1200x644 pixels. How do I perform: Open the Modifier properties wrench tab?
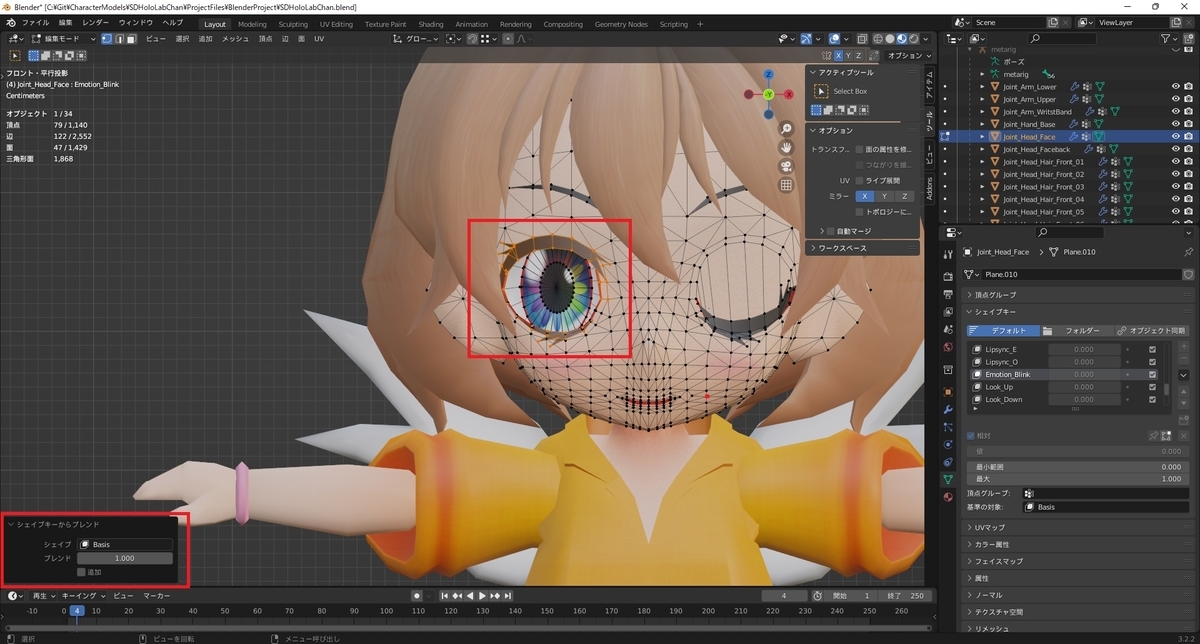[x=948, y=409]
